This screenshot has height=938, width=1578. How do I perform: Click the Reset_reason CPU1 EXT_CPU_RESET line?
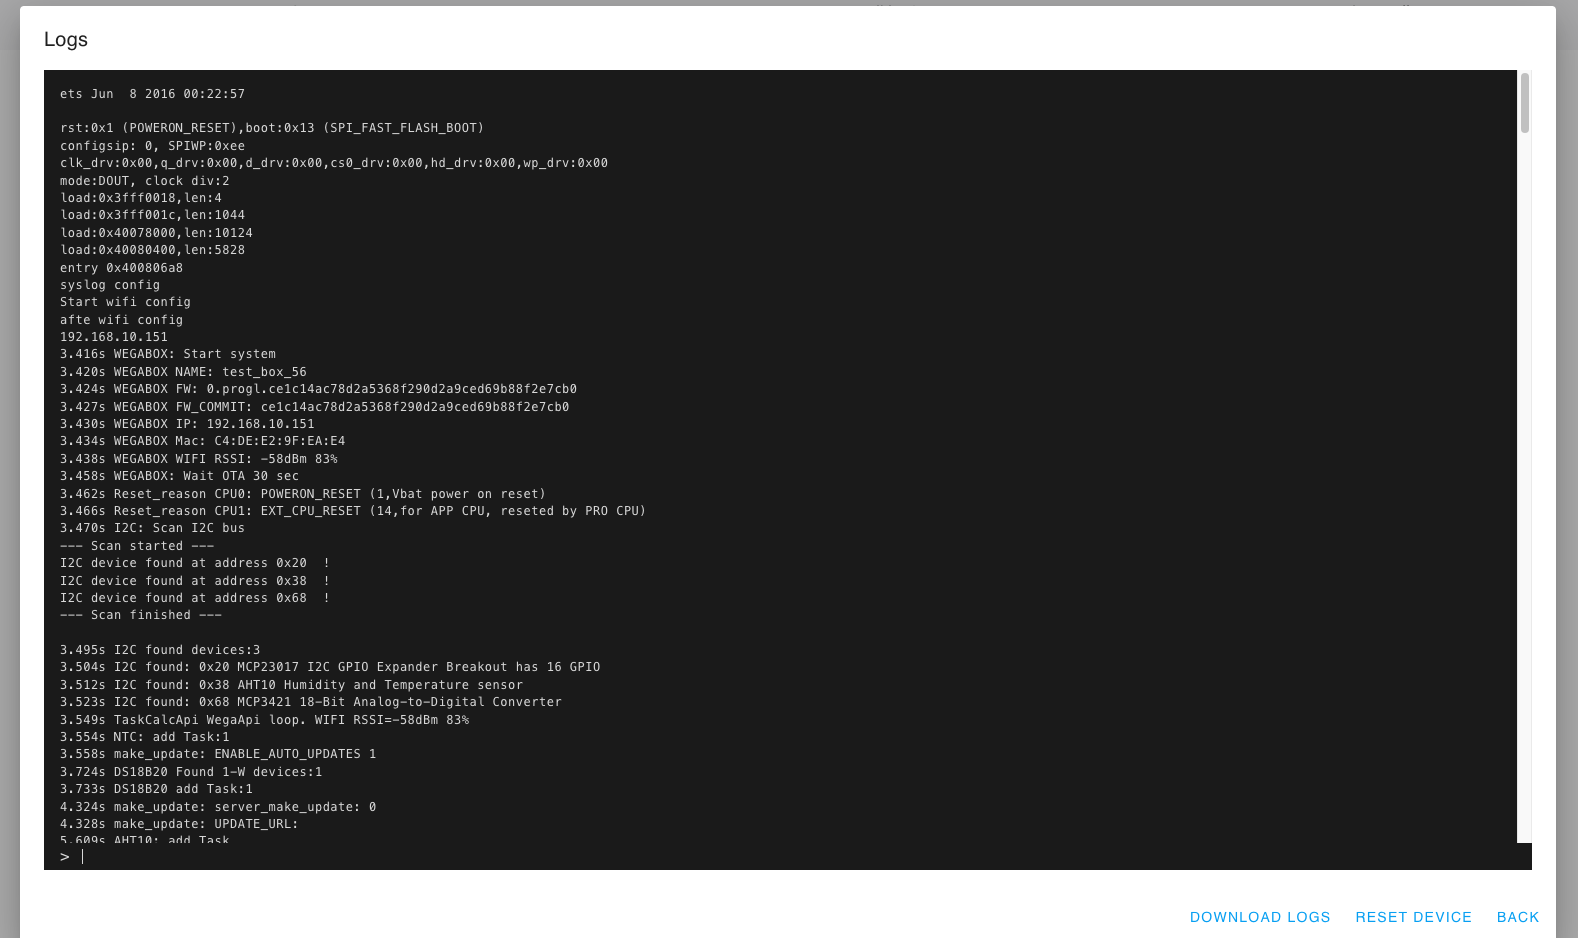coord(352,511)
